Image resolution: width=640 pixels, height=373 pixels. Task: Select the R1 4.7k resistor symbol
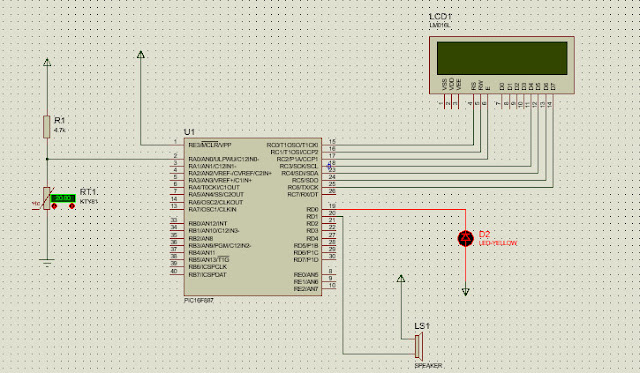[47, 127]
